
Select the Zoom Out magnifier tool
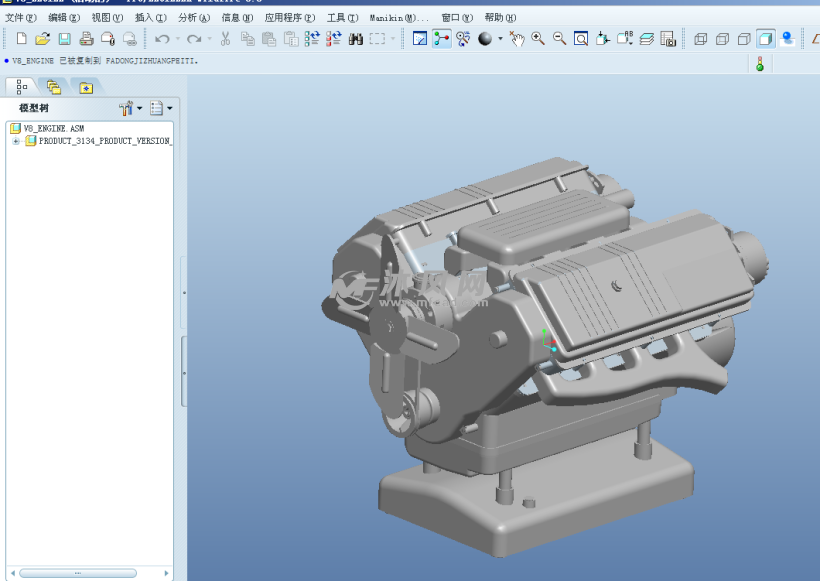(558, 39)
